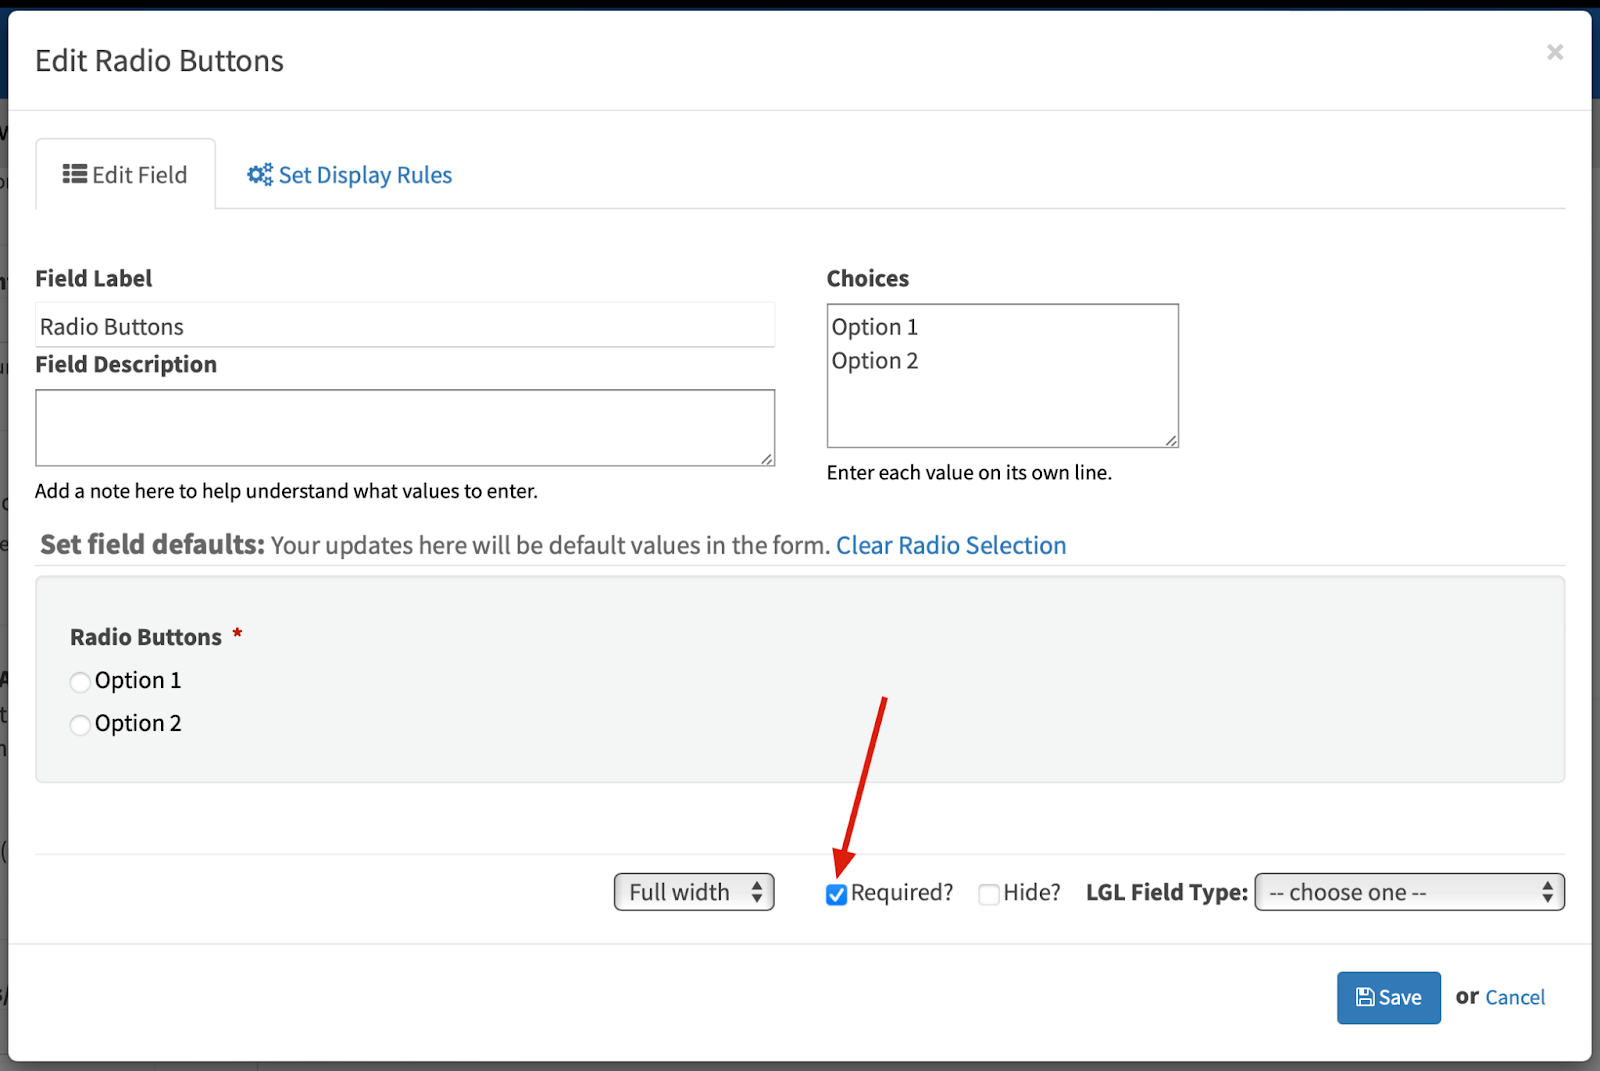
Task: Click the Cancel link
Action: pos(1514,997)
